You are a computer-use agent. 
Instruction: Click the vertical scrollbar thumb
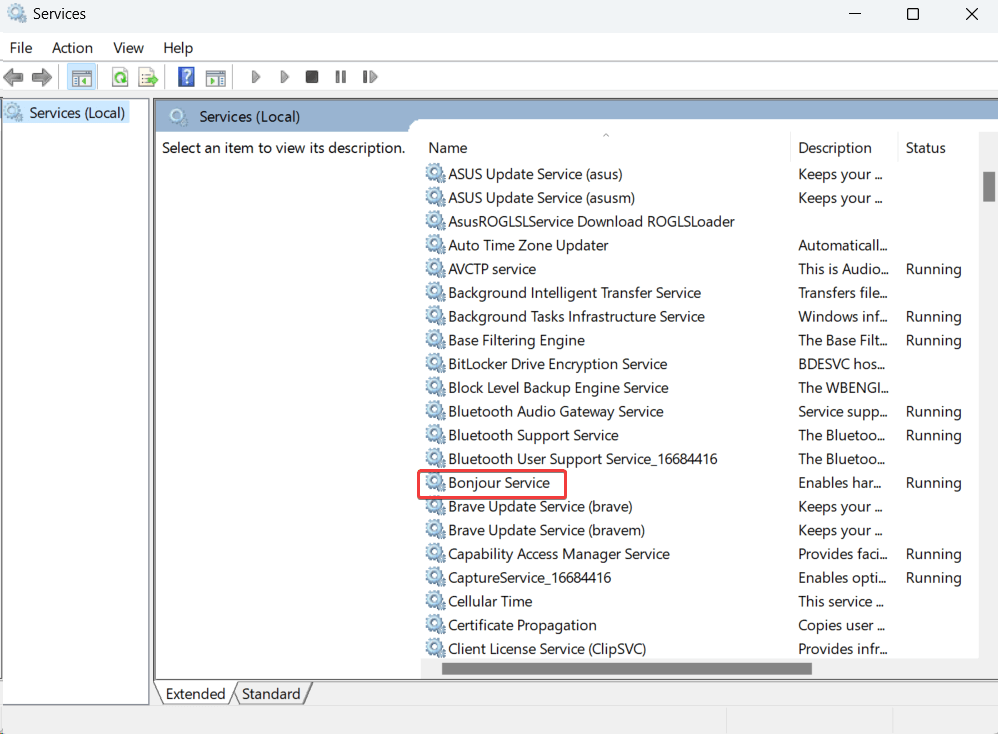[988, 186]
